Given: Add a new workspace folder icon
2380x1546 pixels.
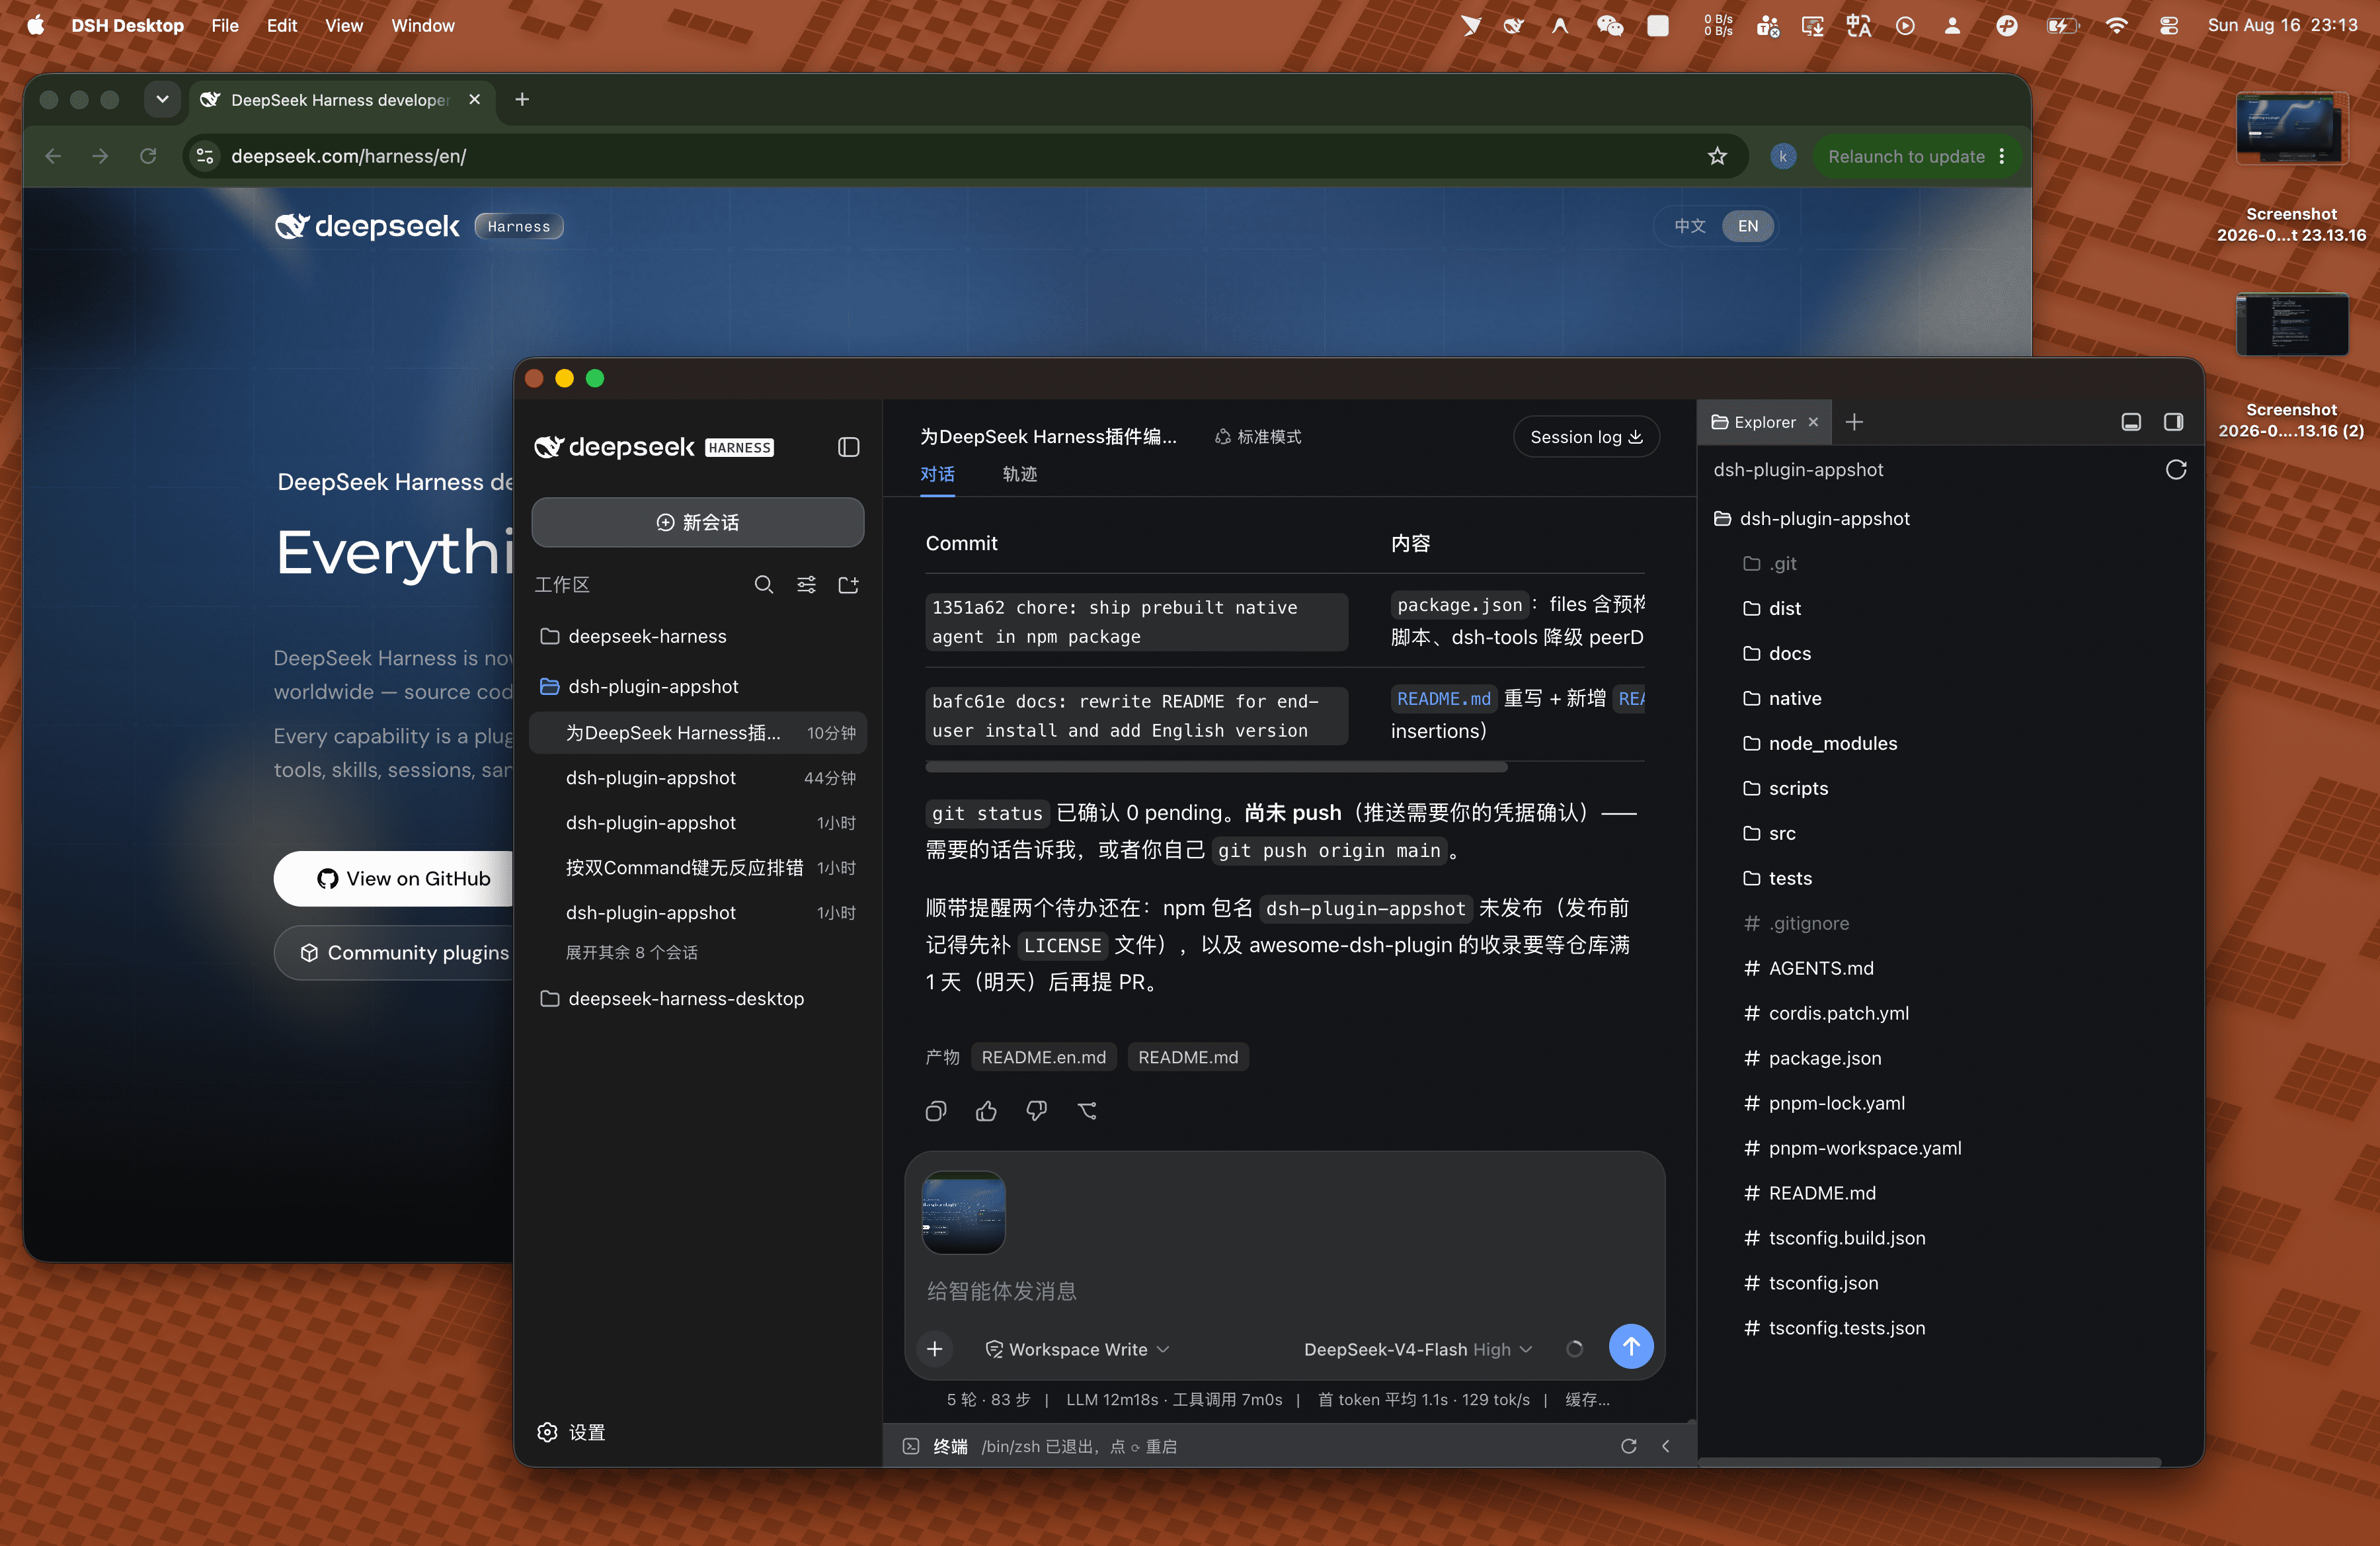Looking at the screenshot, I should (x=848, y=584).
